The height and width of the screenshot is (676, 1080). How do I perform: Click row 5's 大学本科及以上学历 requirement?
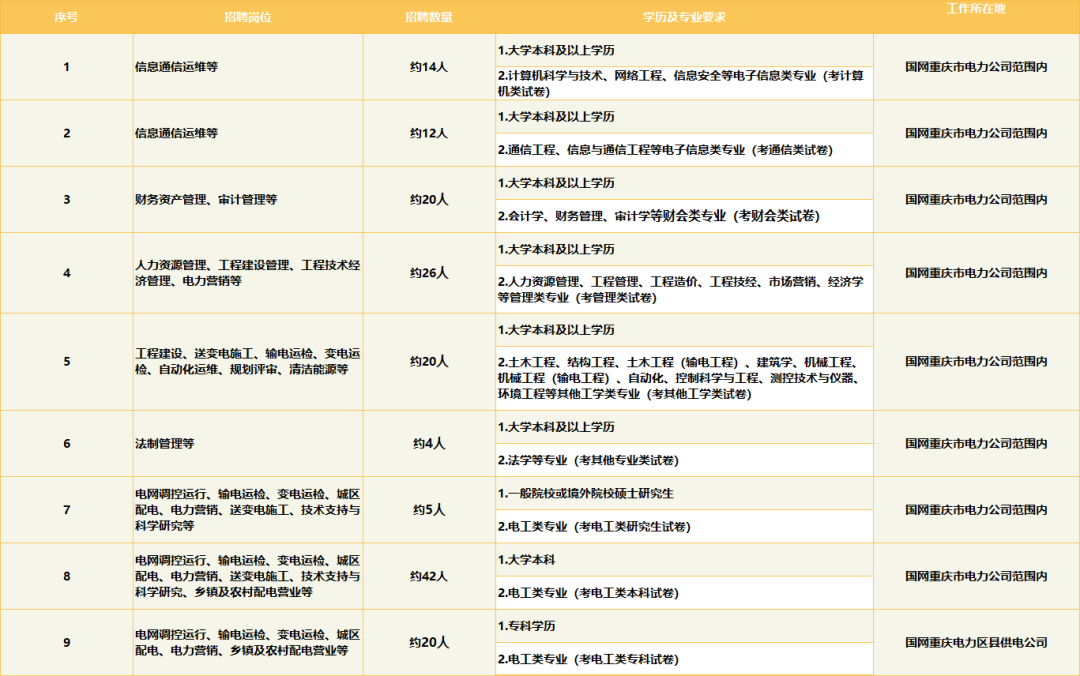click(x=556, y=329)
